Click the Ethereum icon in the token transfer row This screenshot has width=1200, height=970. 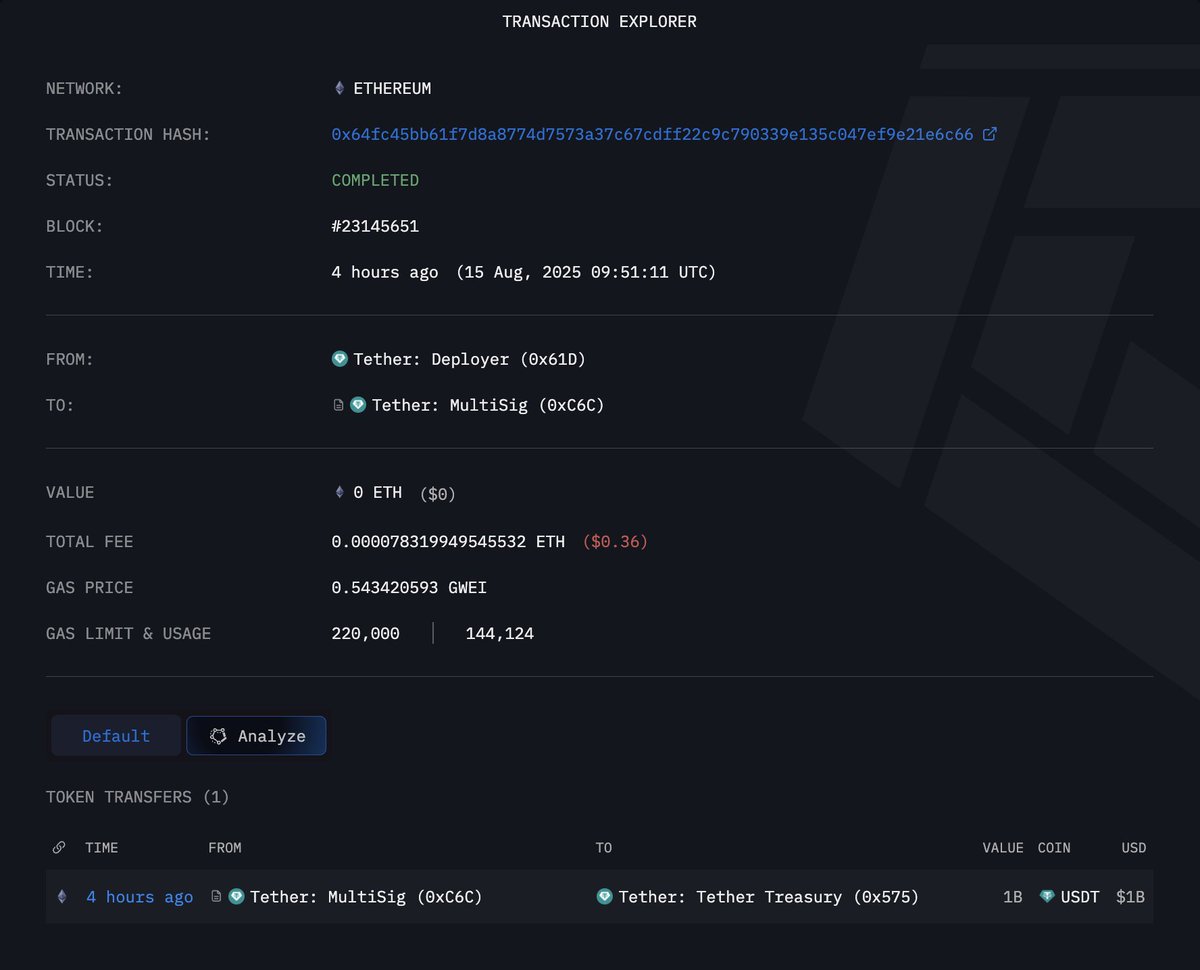pyautogui.click(x=62, y=897)
